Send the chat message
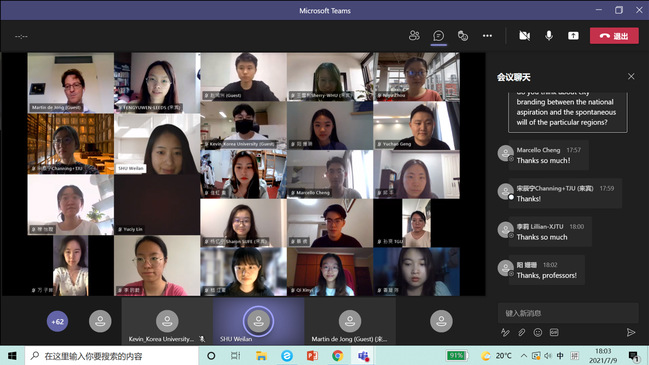649x365 pixels. 631,332
